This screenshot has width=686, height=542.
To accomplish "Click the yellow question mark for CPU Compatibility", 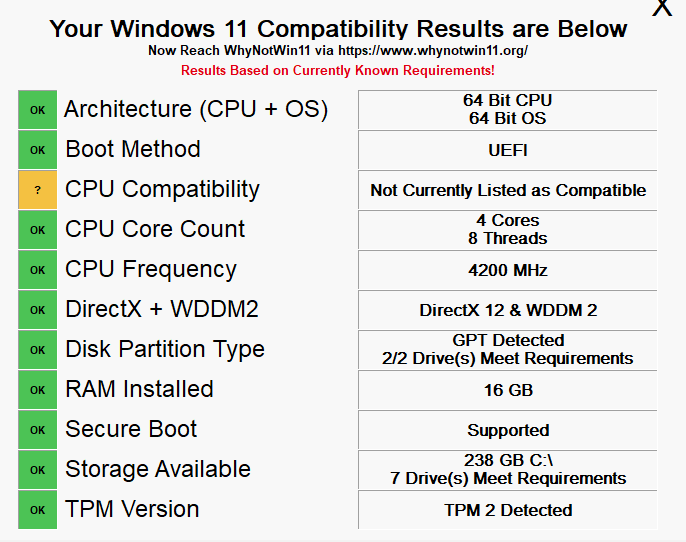I will tap(38, 190).
